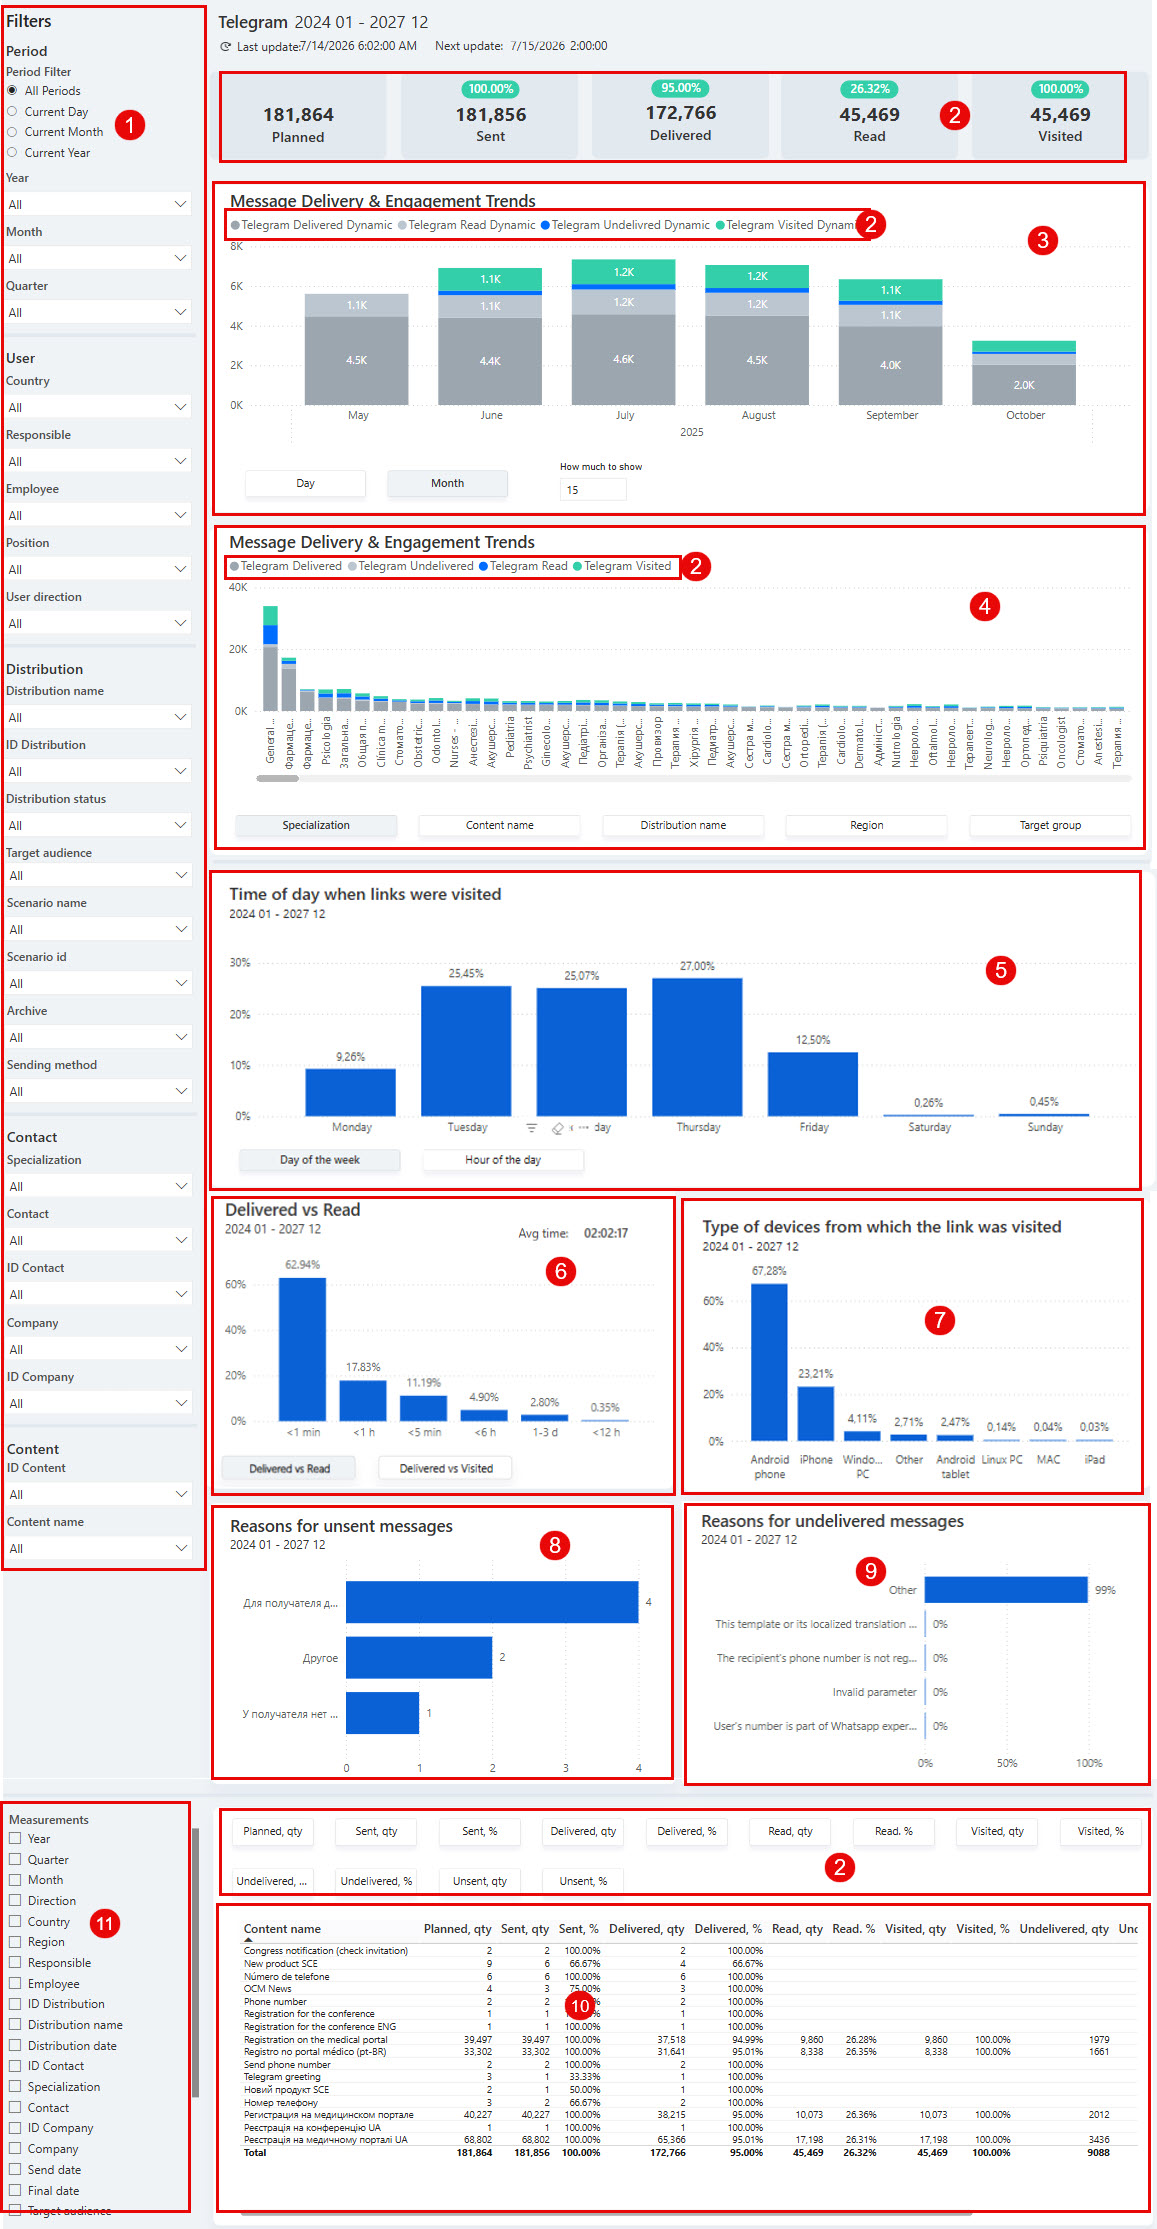The height and width of the screenshot is (2229, 1157).
Task: Tick the ID Company measurement checkbox
Action: [15, 2127]
